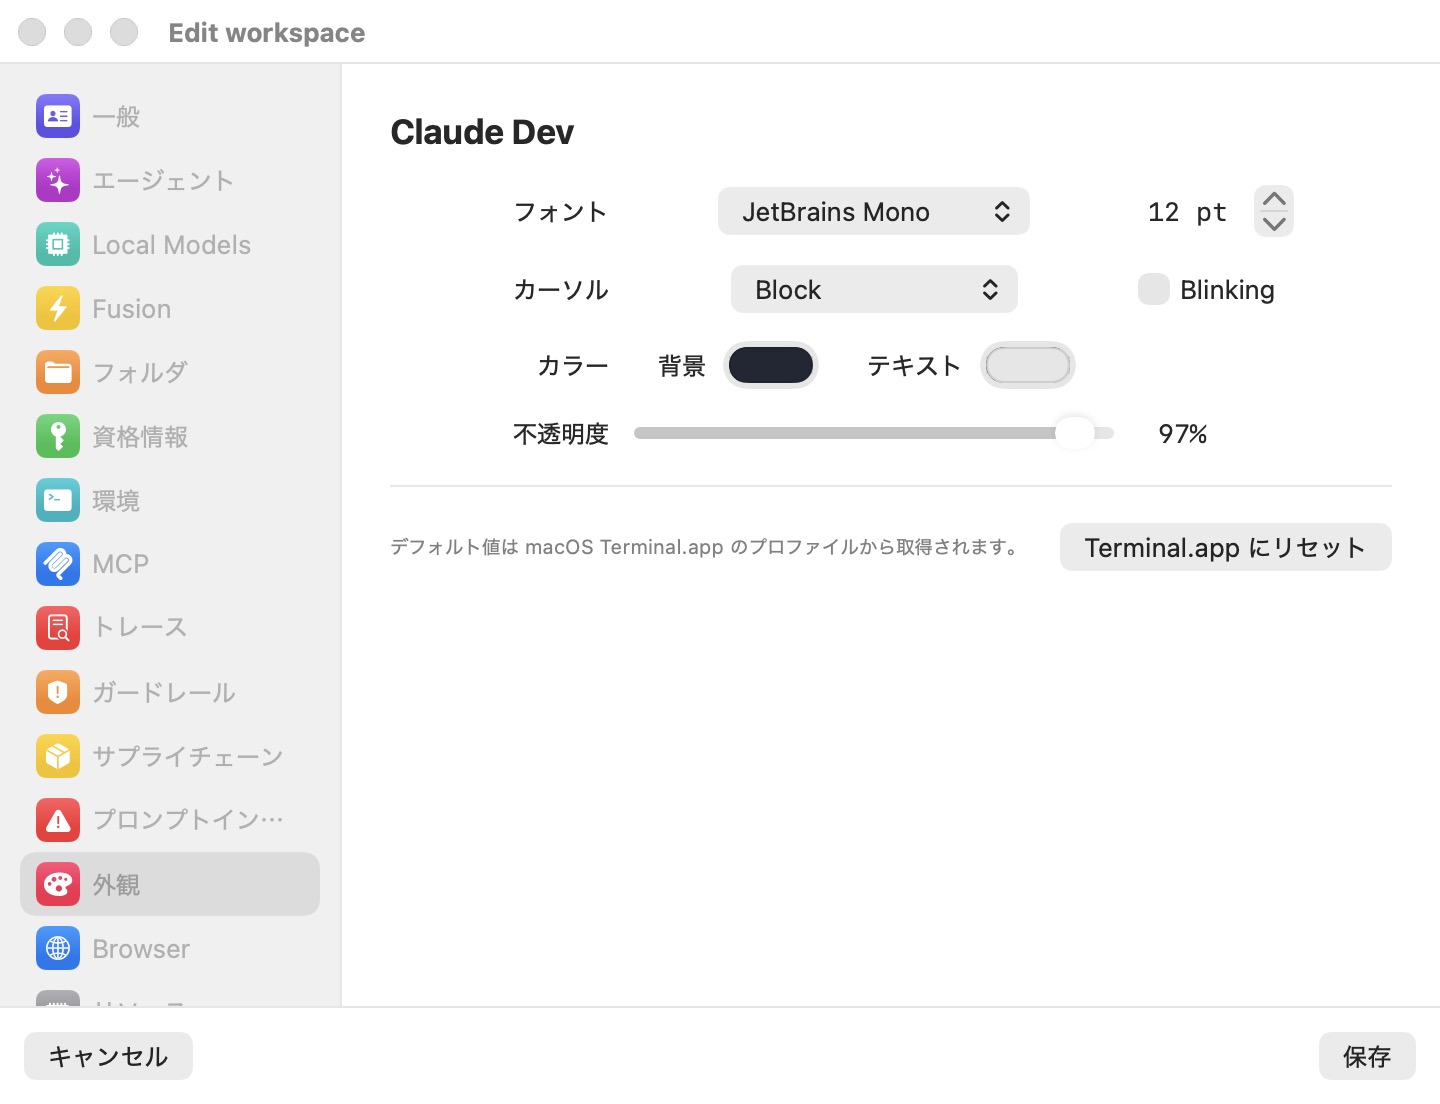Open the テキスト light color swatch

1028,365
